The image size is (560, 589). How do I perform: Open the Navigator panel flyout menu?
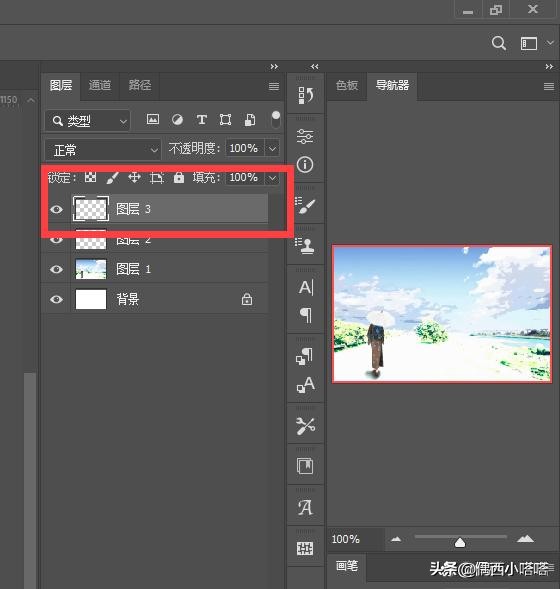click(549, 86)
